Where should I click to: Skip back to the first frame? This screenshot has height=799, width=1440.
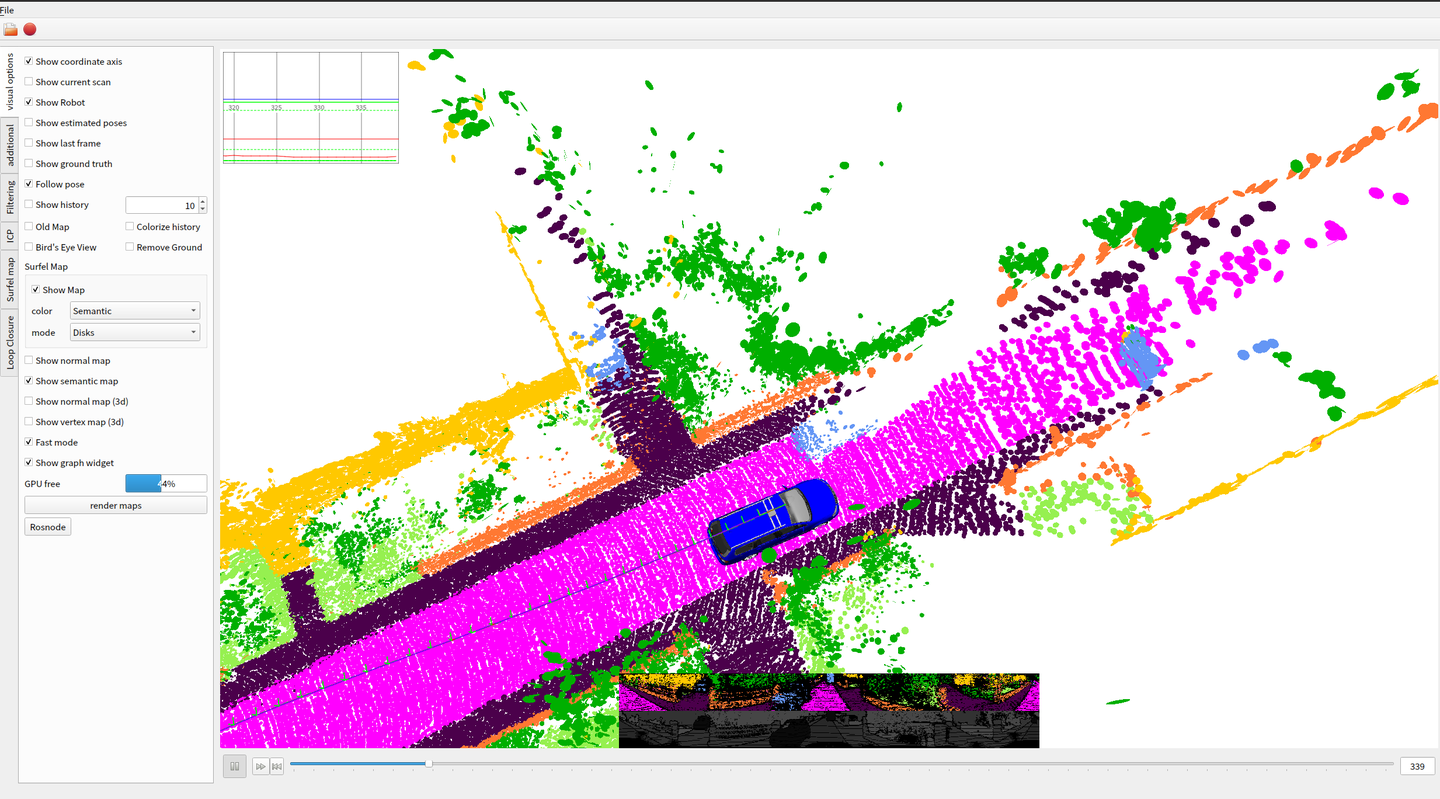click(277, 765)
